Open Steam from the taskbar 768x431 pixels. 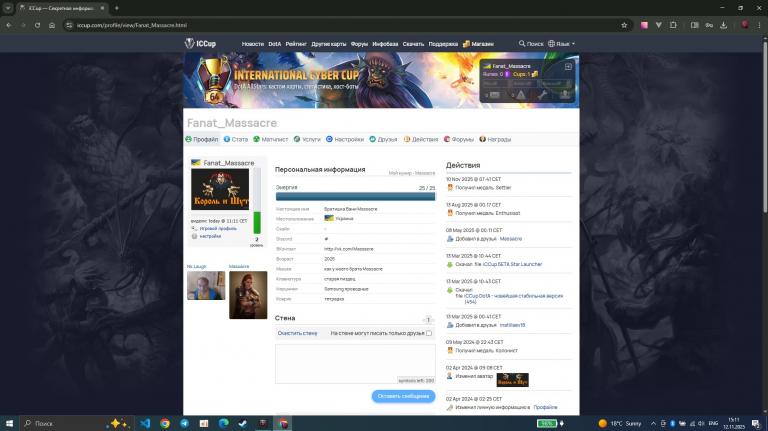(243, 423)
